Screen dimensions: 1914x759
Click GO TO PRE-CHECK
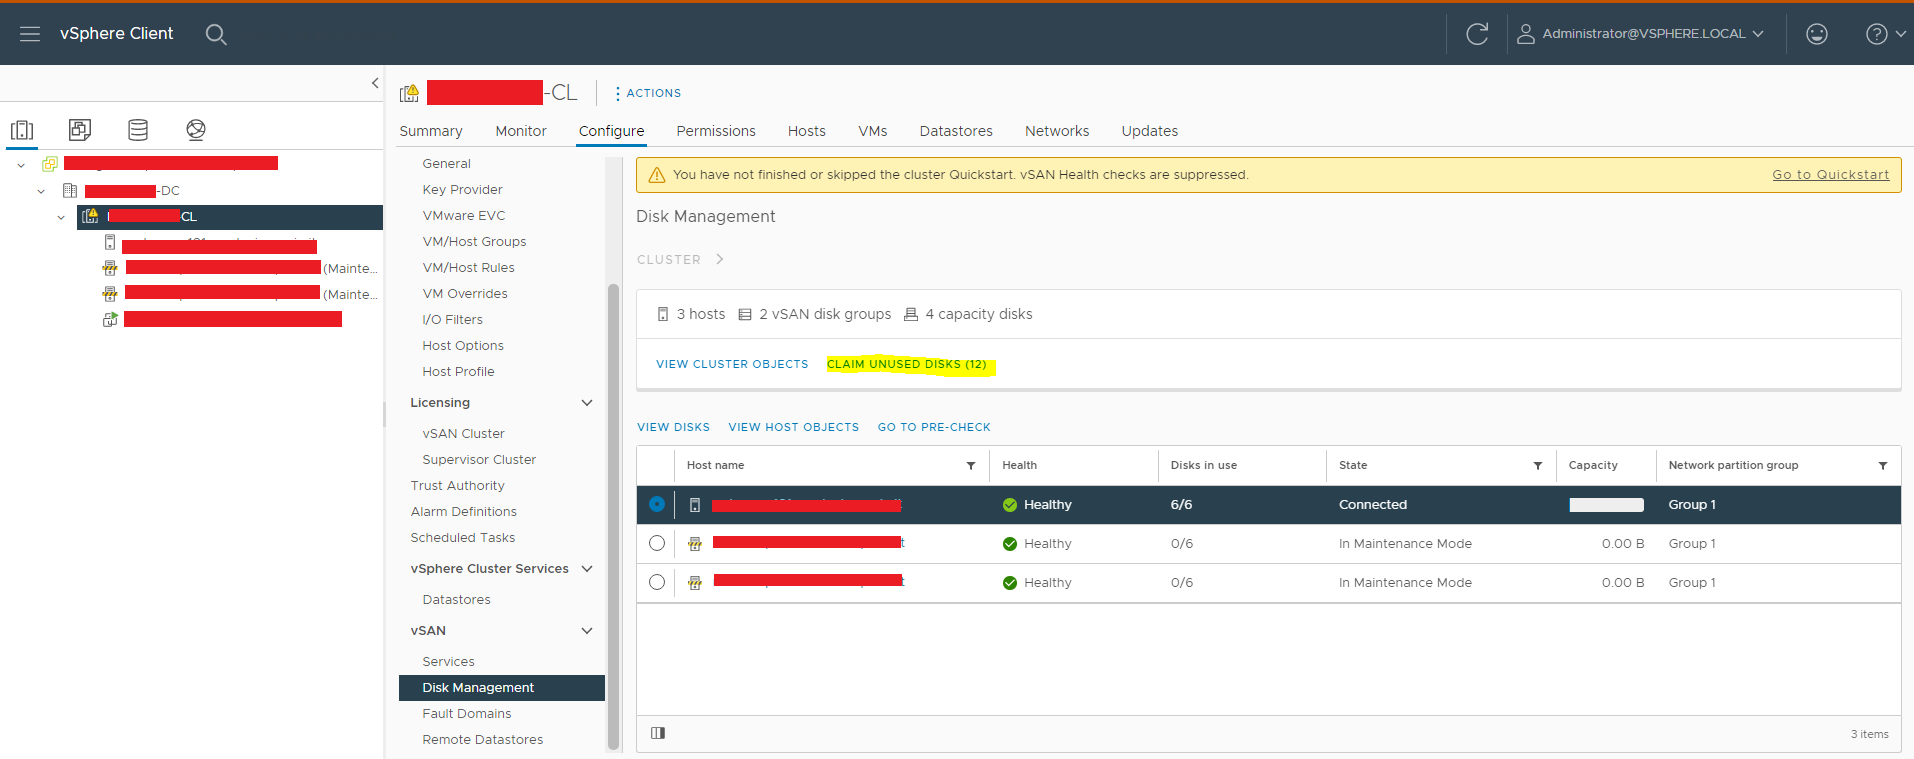coord(934,427)
